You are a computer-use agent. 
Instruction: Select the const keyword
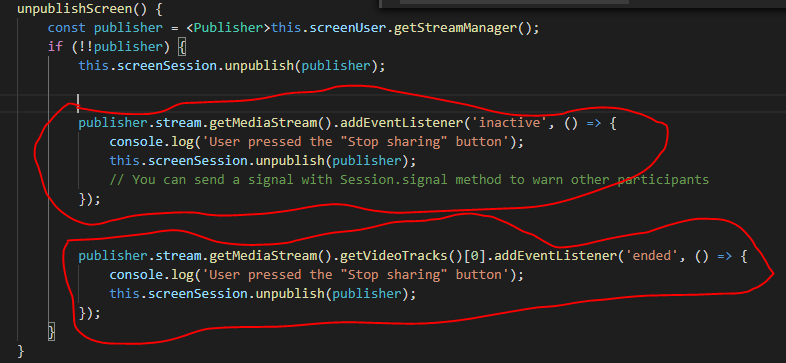[67, 28]
